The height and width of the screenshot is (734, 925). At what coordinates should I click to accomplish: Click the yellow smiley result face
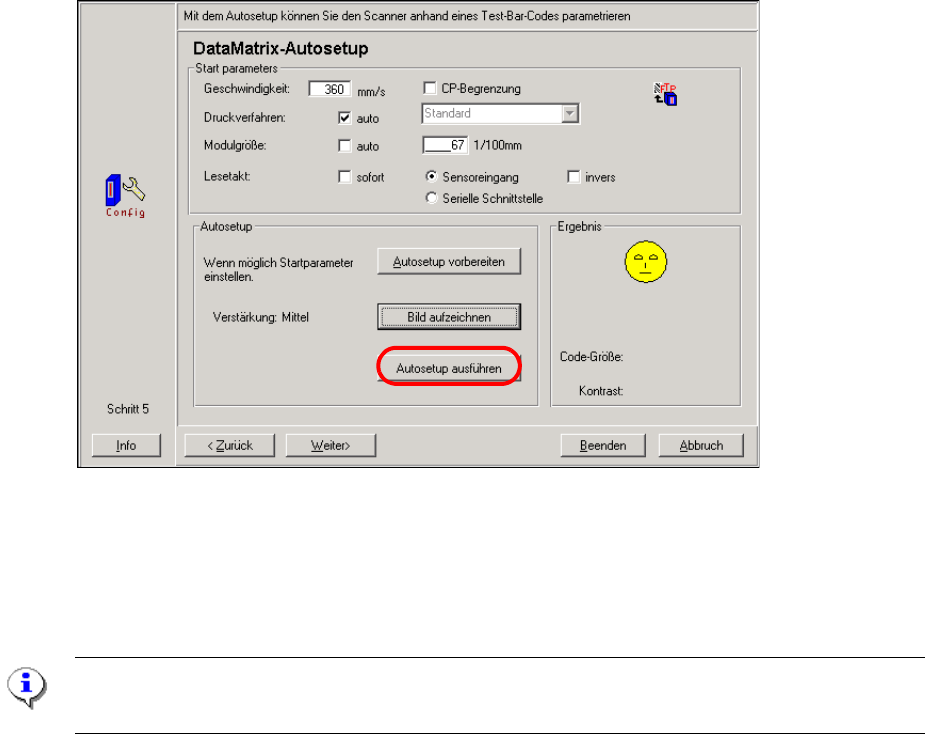[x=646, y=261]
